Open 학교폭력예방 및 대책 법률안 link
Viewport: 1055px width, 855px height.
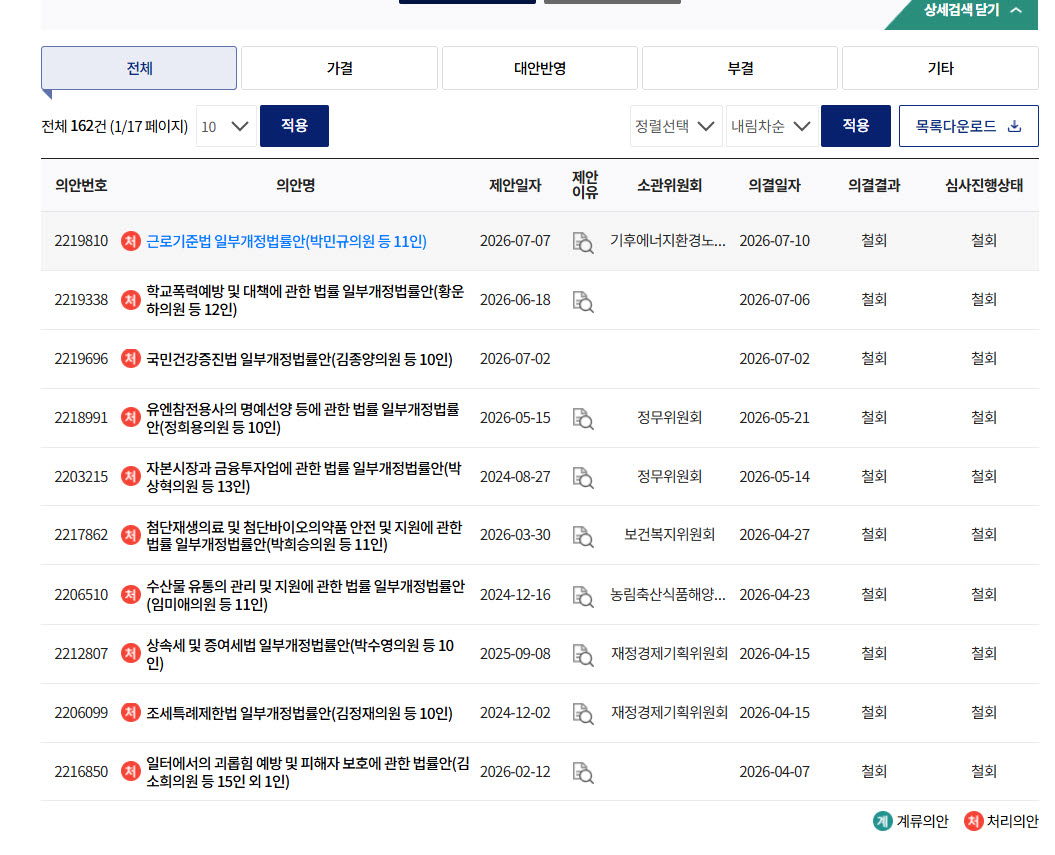pos(305,300)
